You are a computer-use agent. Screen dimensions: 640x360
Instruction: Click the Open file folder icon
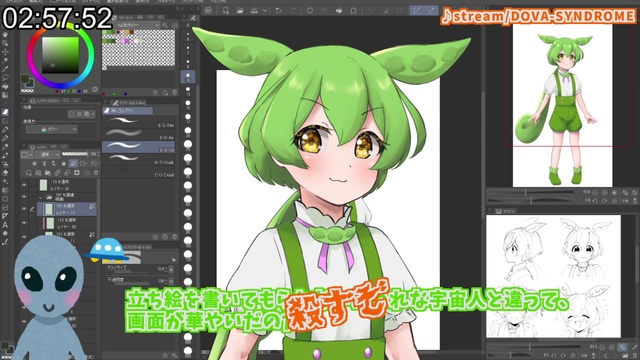pos(240,10)
